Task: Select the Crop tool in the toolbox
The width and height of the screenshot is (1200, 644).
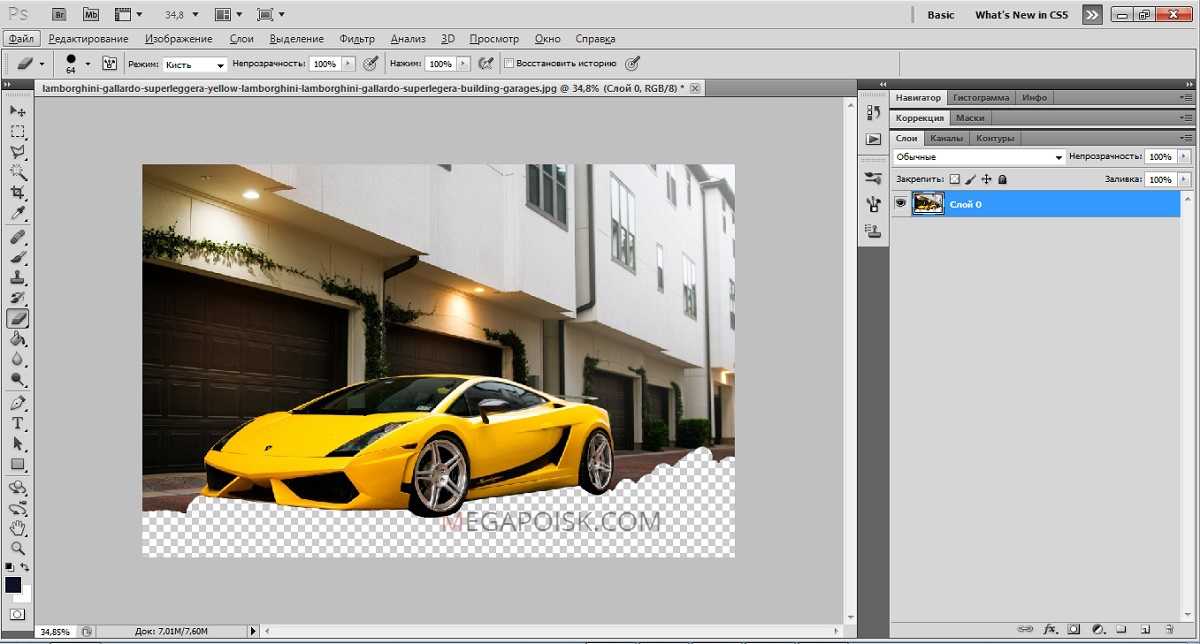Action: 18,193
